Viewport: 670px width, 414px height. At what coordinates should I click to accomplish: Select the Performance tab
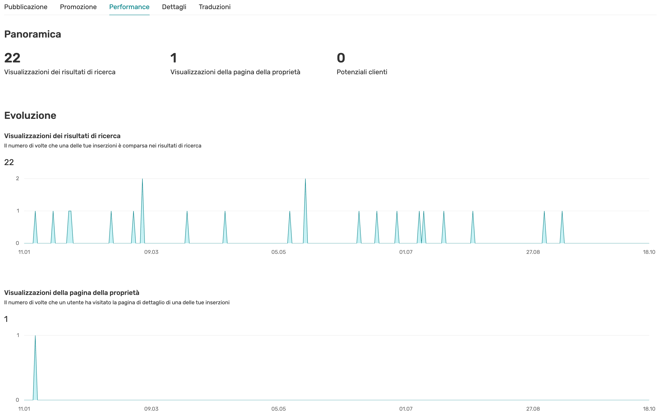[129, 7]
